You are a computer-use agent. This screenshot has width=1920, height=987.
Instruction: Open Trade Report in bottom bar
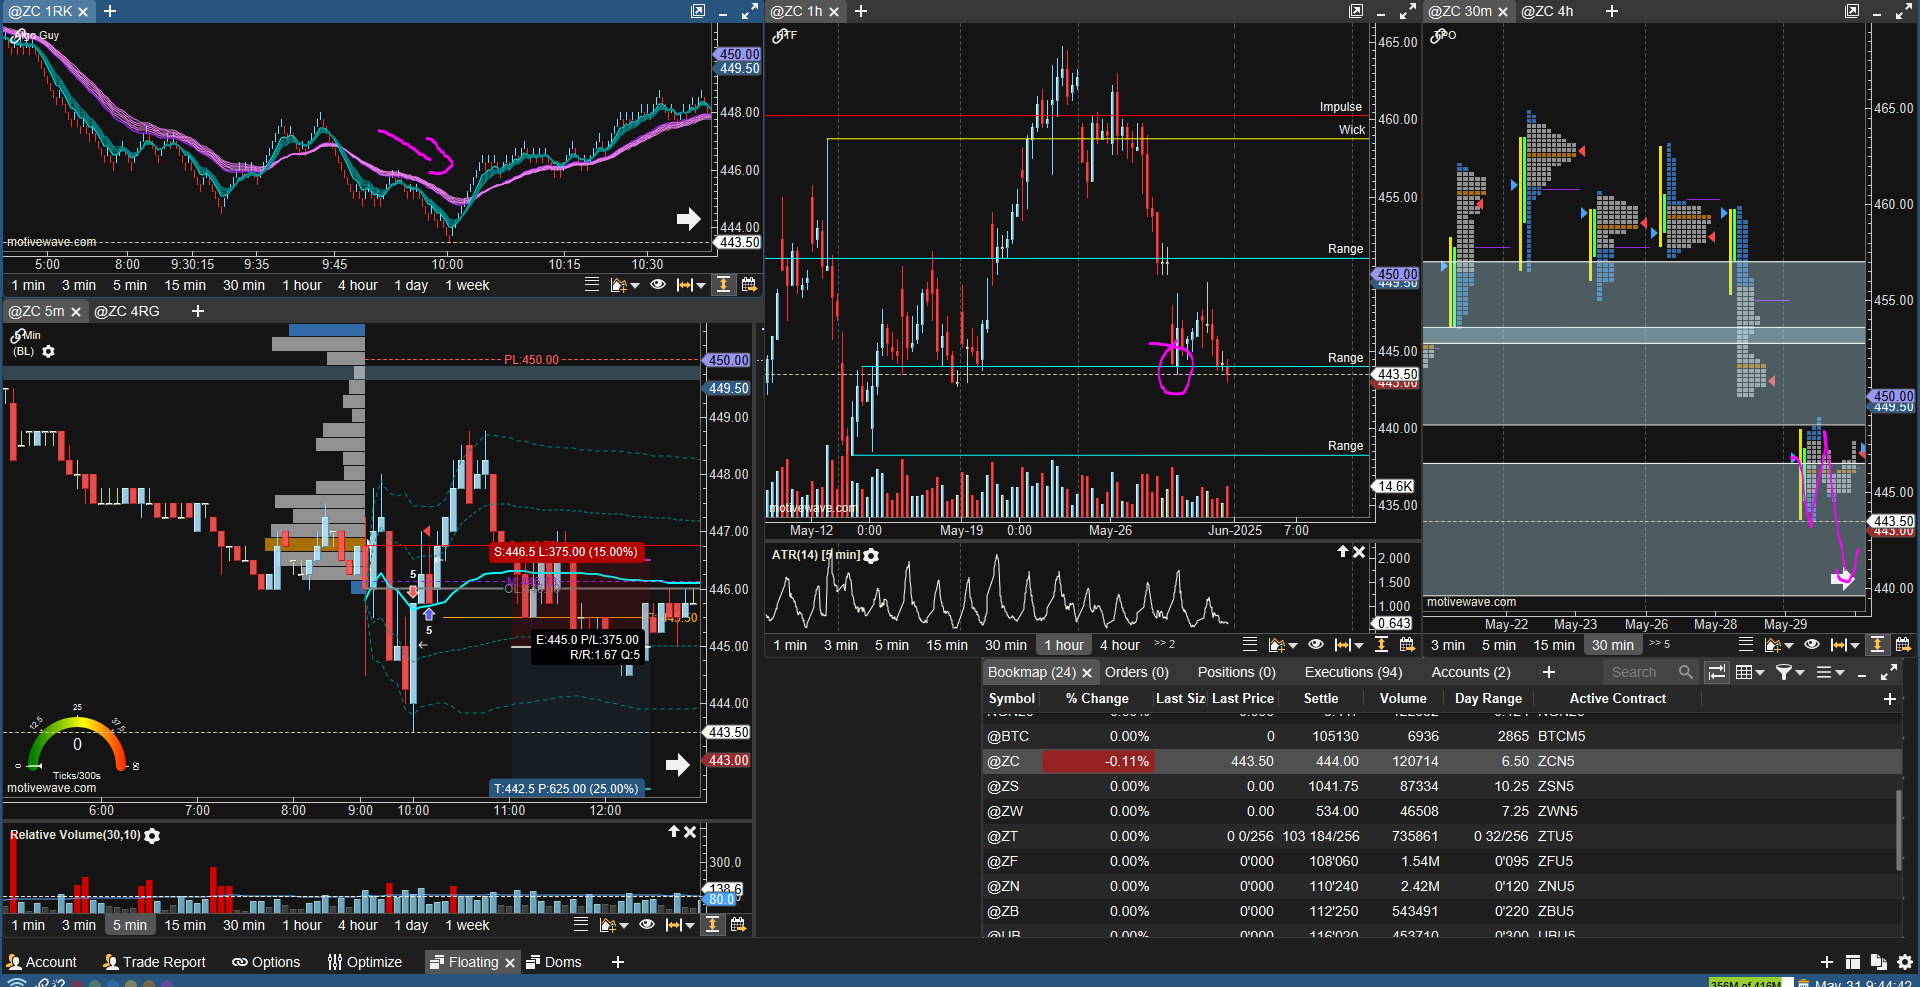coord(155,962)
